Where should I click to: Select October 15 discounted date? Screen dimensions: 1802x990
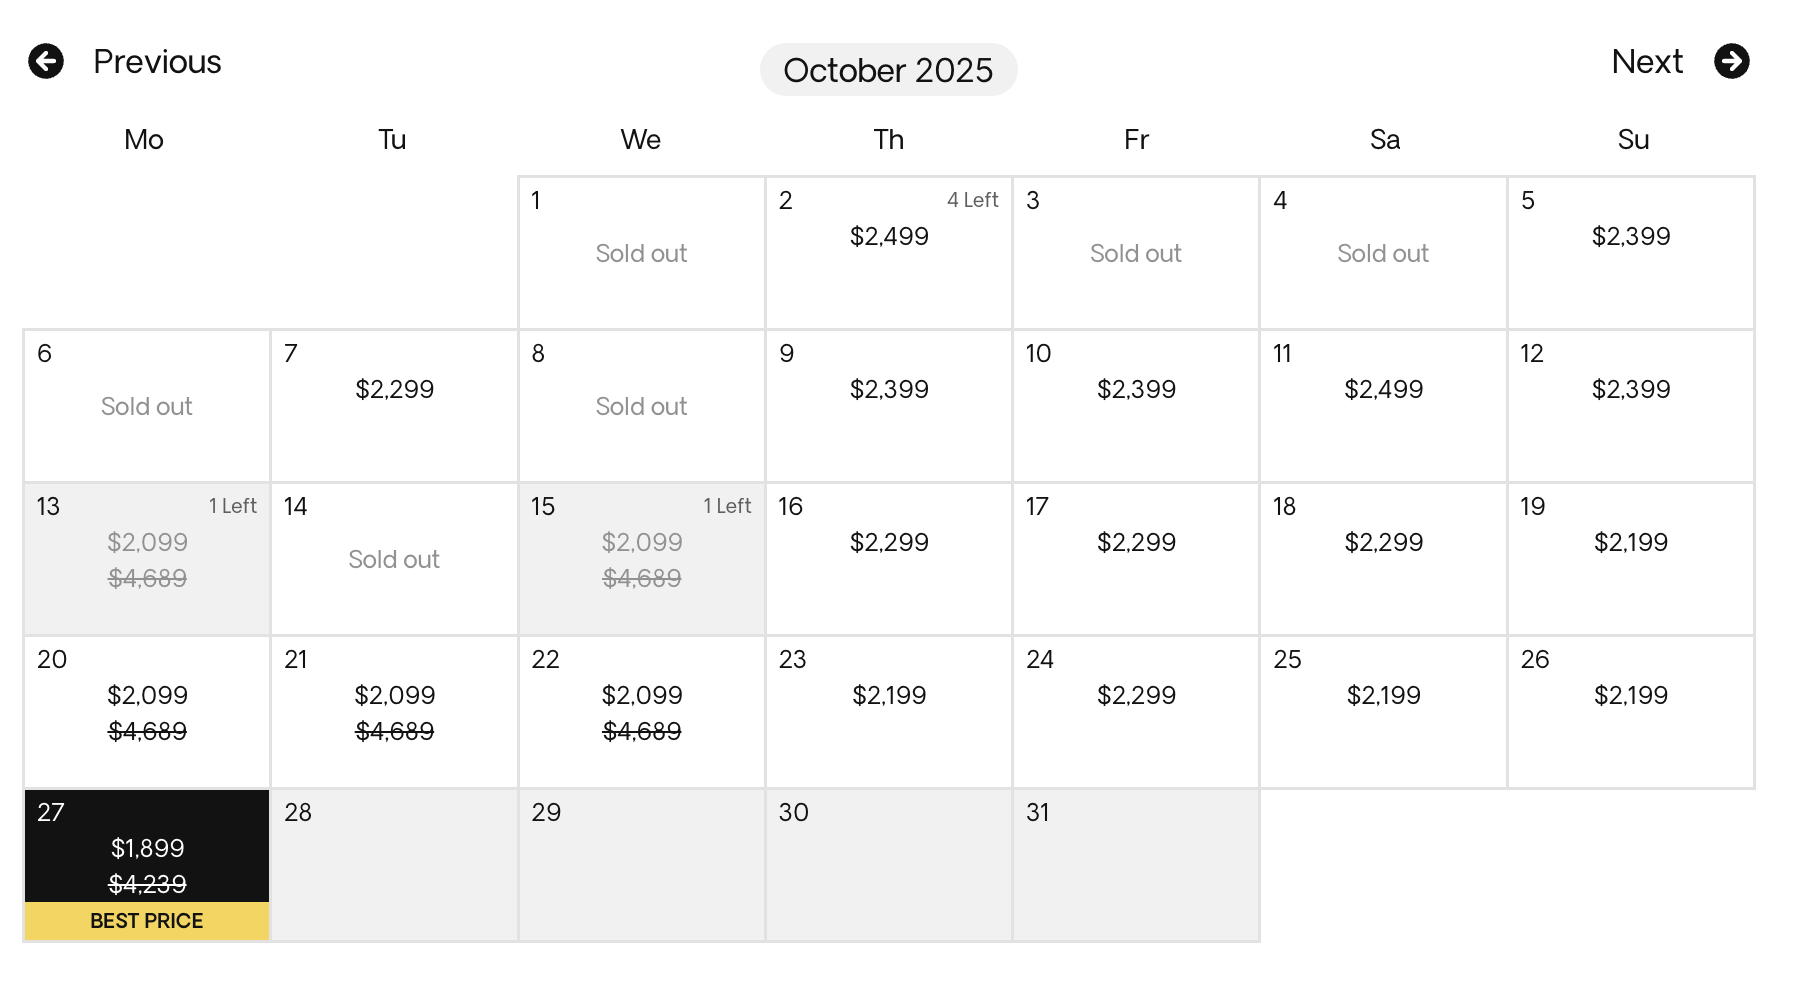(x=641, y=558)
